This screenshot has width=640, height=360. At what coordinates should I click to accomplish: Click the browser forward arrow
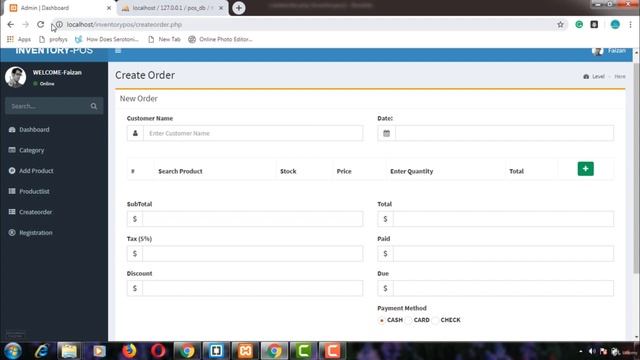click(x=25, y=24)
